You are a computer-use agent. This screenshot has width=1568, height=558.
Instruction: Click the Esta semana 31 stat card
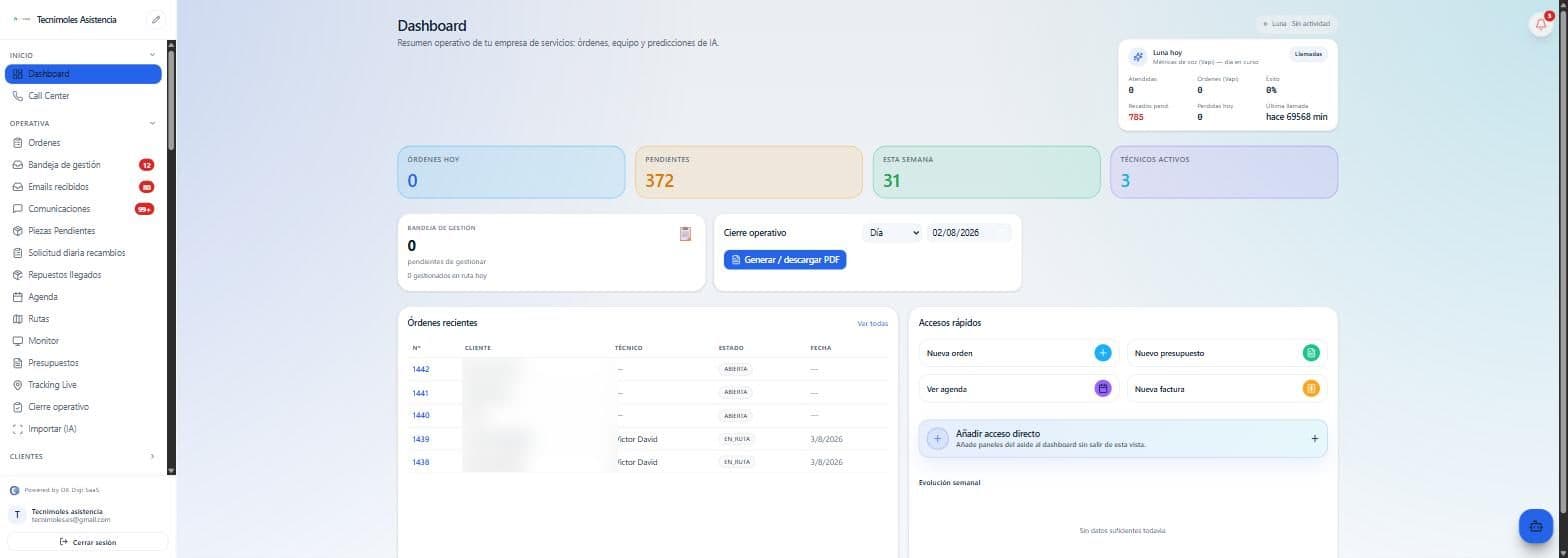pyautogui.click(x=986, y=172)
